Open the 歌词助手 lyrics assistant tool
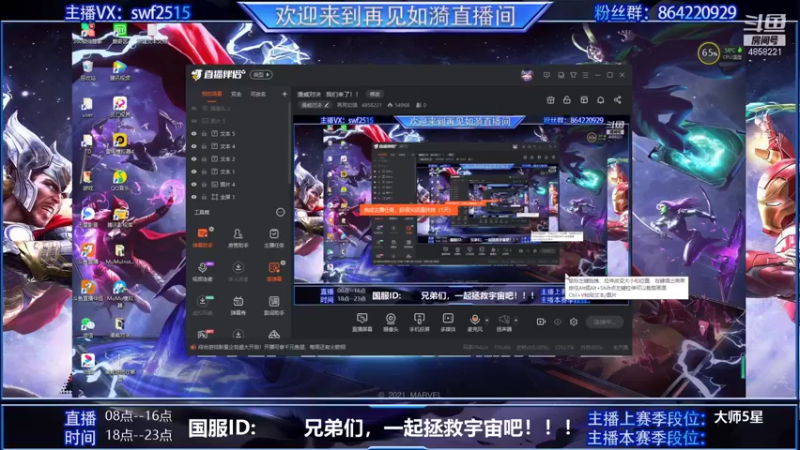The height and width of the screenshot is (450, 800). [x=274, y=305]
